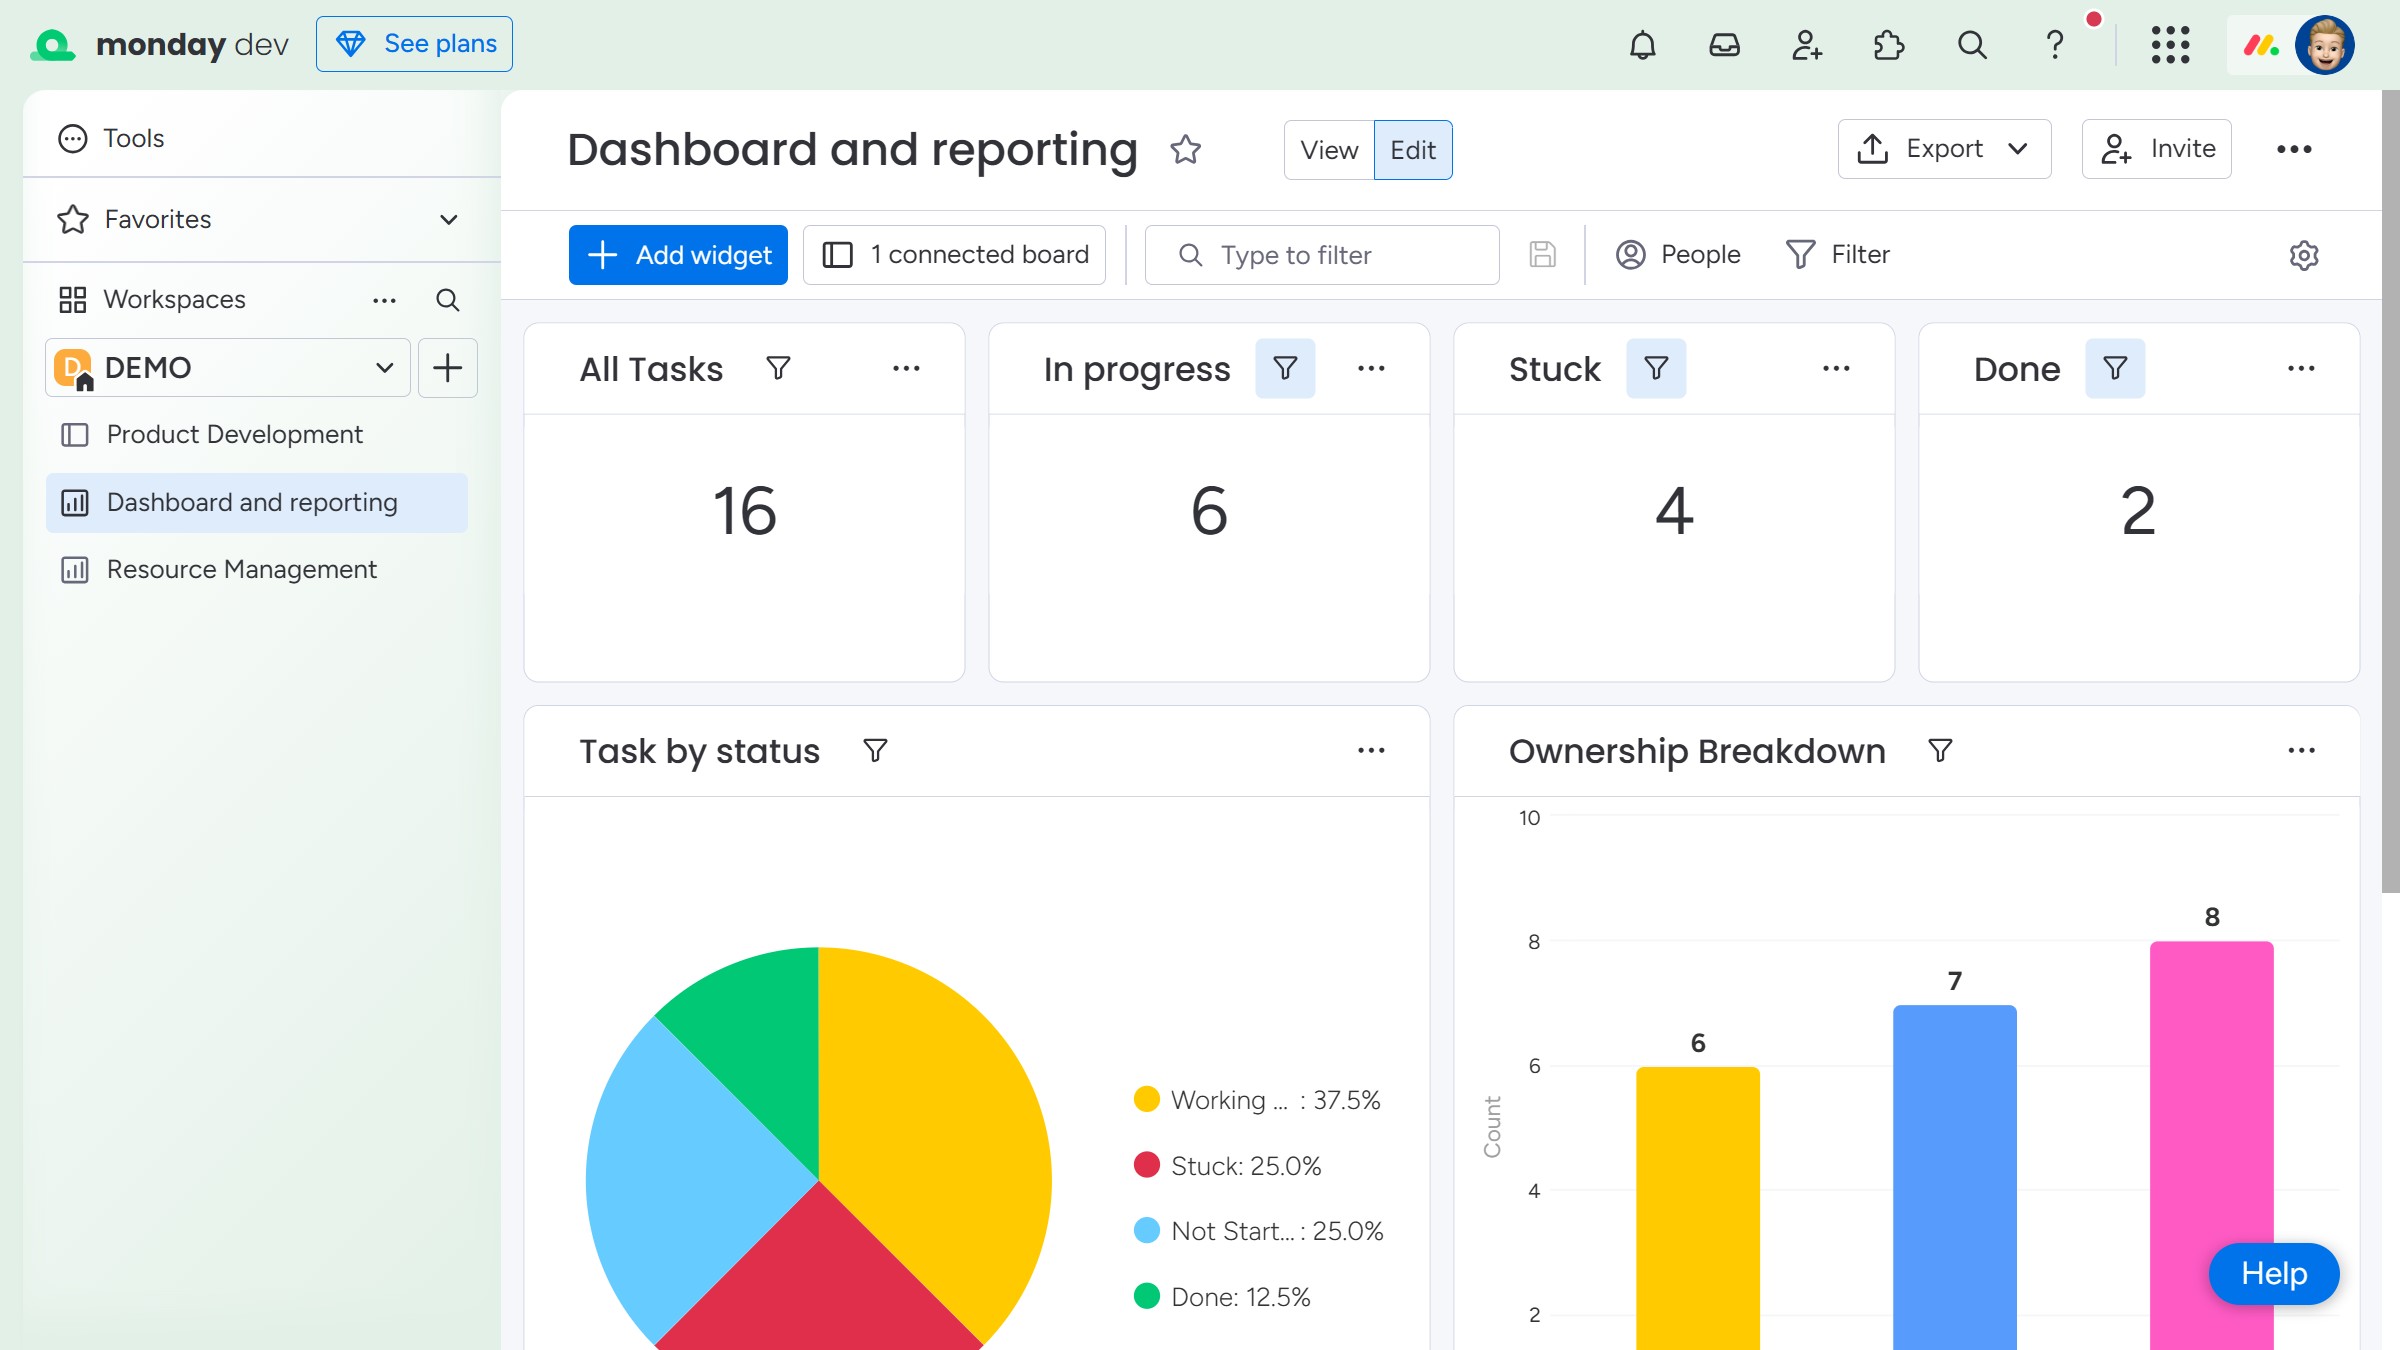Screen dimensions: 2400x1350
Task: Click the Ownership Breakdown filter funnel
Action: point(1940,751)
